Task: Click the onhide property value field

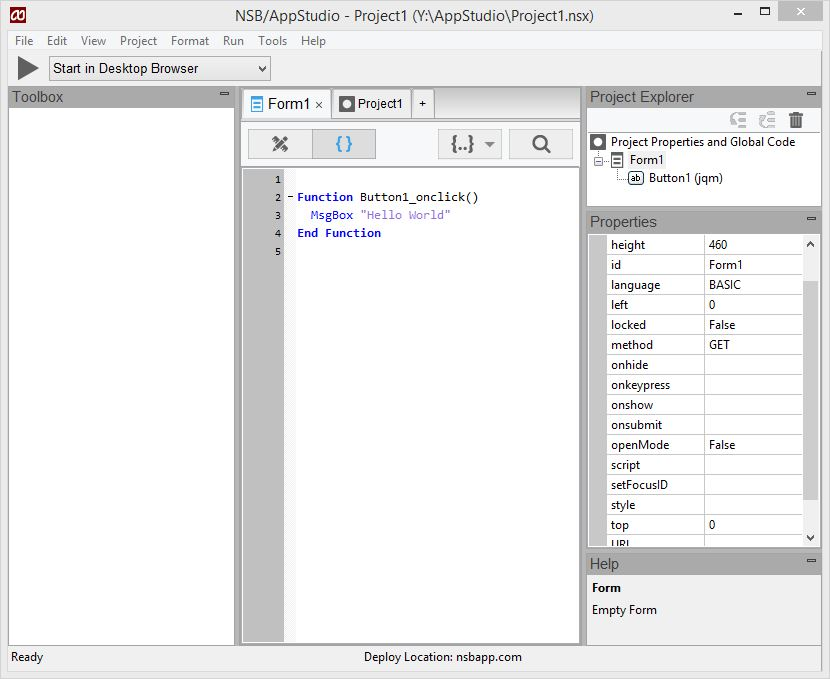Action: (753, 365)
